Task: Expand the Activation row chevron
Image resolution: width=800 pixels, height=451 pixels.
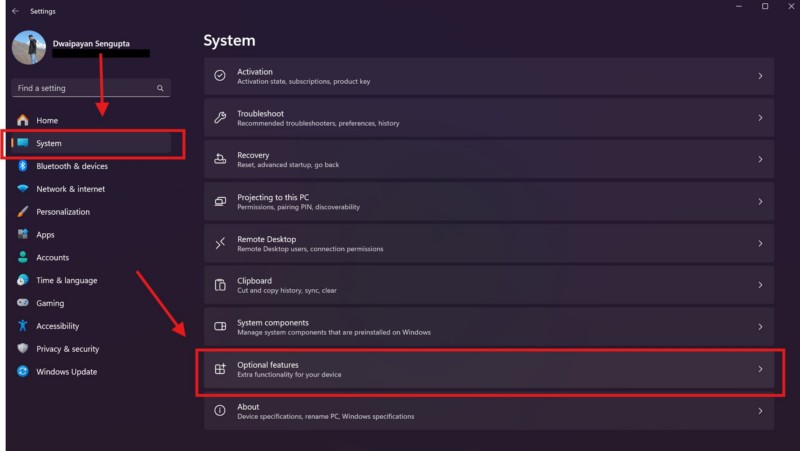Action: pos(760,76)
